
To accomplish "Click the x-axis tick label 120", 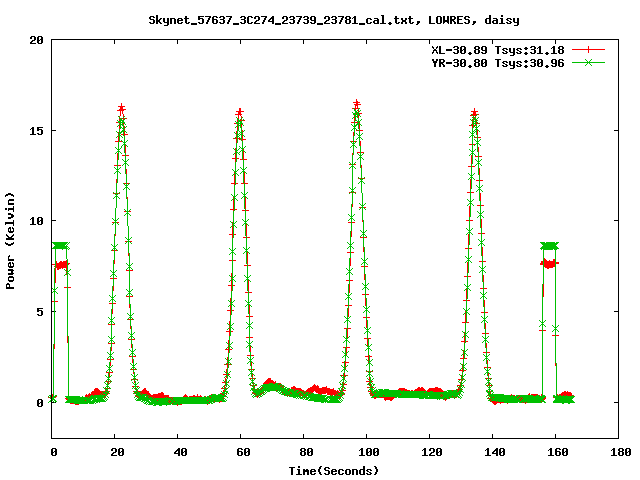I will (x=431, y=452).
